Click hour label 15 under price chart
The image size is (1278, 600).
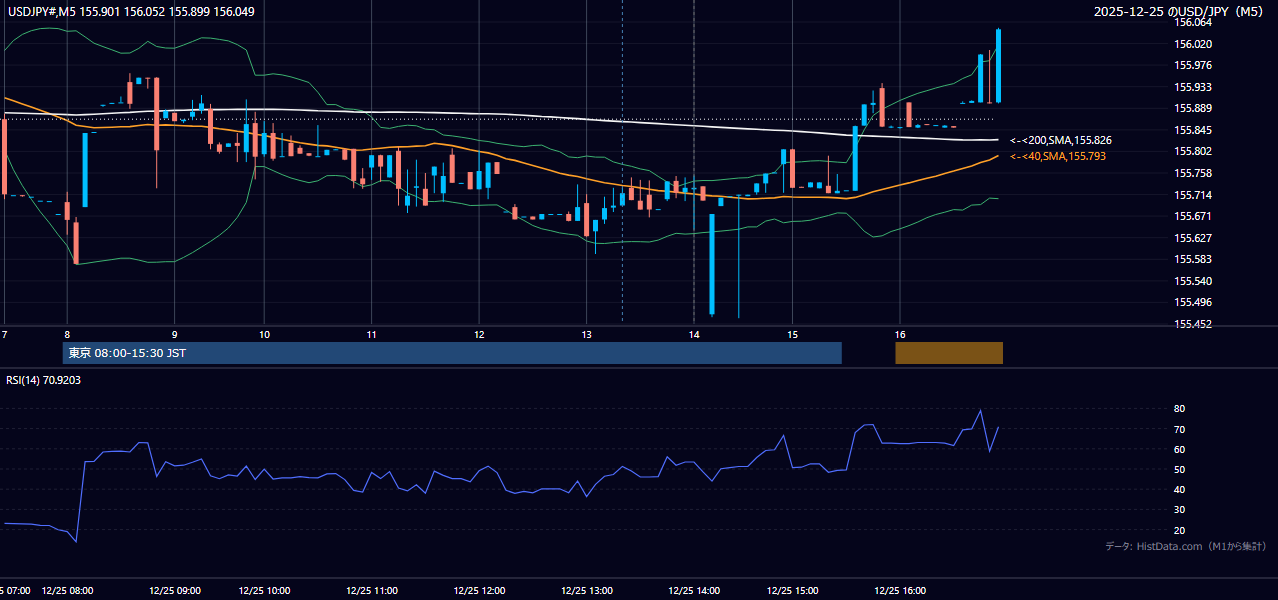792,334
